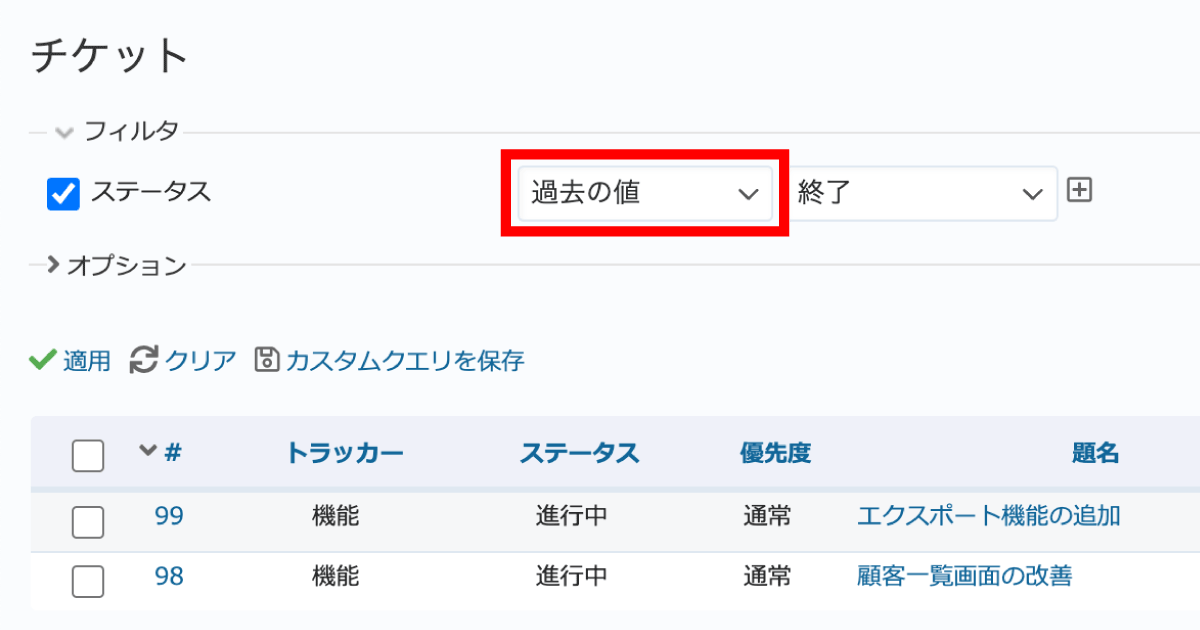Sort by the 優先度 column header
This screenshot has height=630, width=1200.
[x=775, y=453]
